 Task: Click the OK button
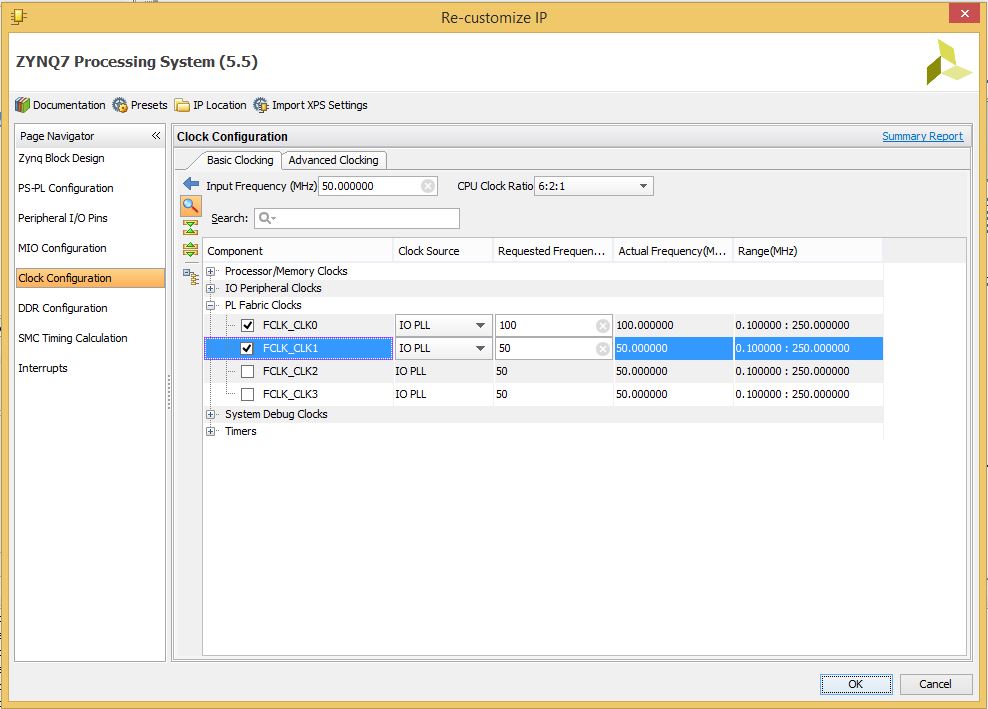tap(856, 684)
